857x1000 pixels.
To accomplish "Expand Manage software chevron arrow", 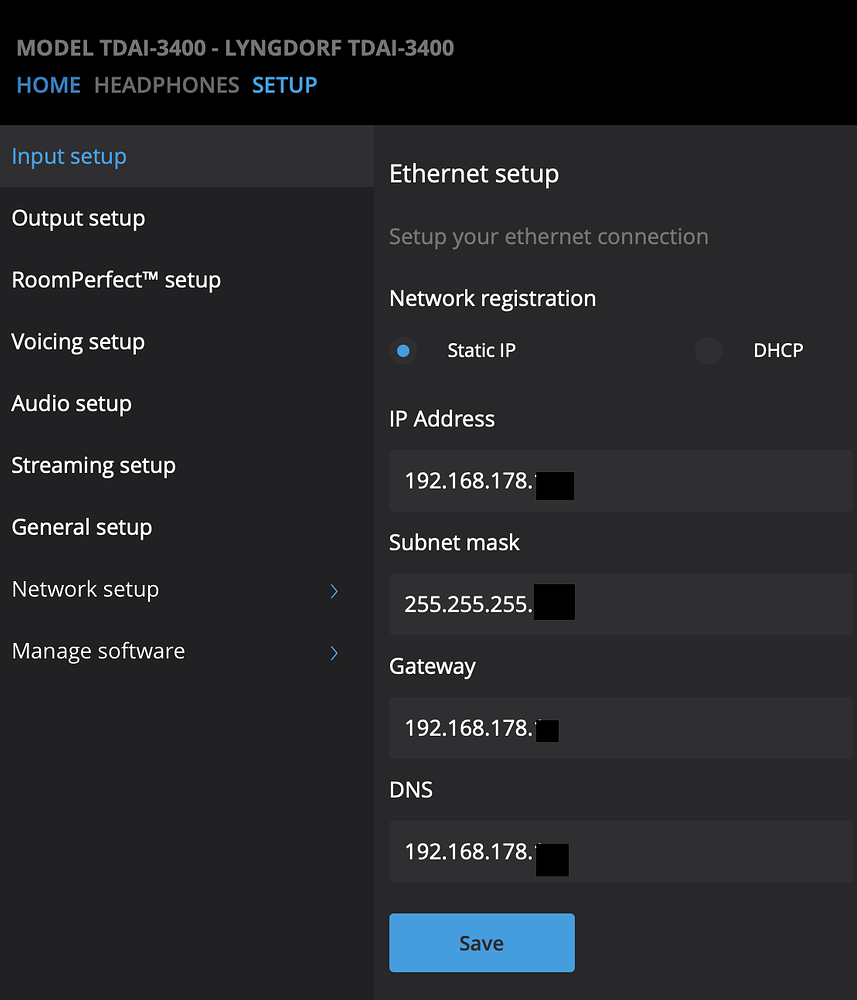I will tap(334, 653).
